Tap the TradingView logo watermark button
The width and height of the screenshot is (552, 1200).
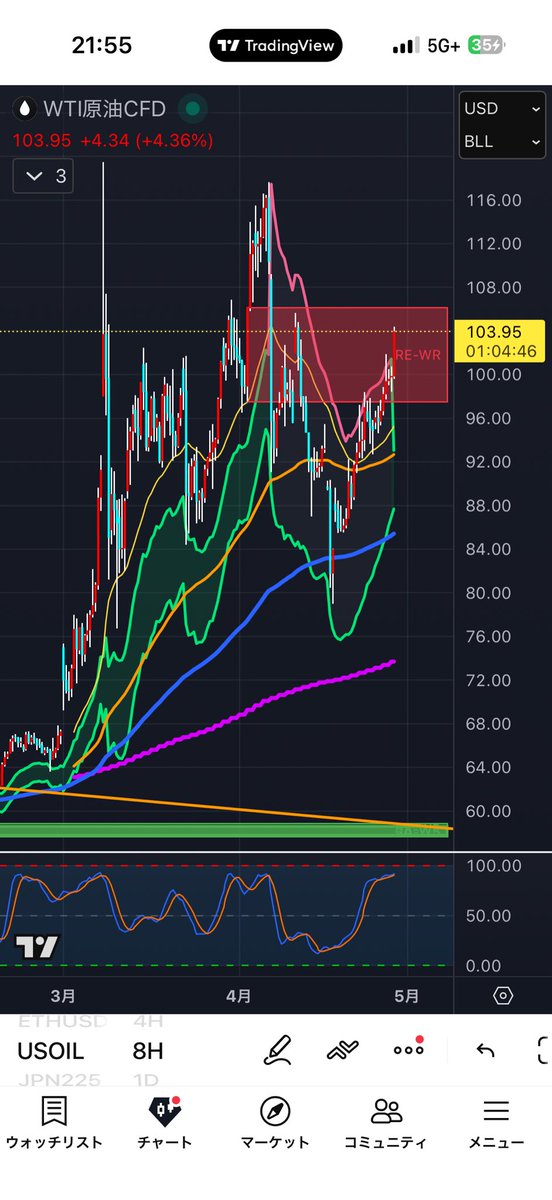click(37, 946)
